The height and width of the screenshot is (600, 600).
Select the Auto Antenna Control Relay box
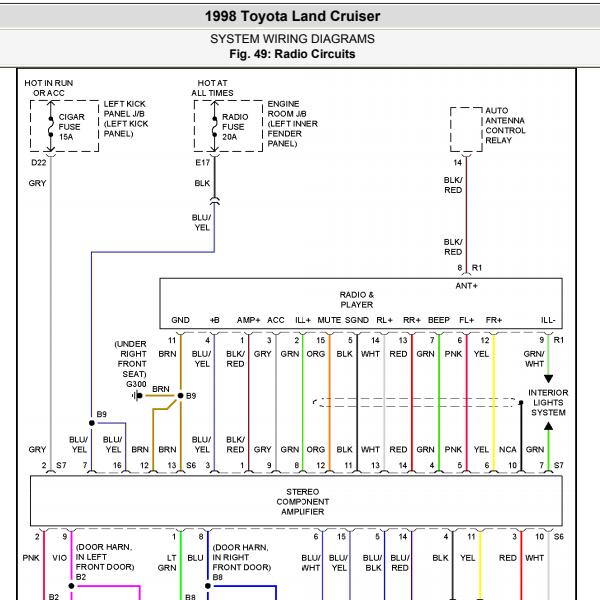[467, 127]
